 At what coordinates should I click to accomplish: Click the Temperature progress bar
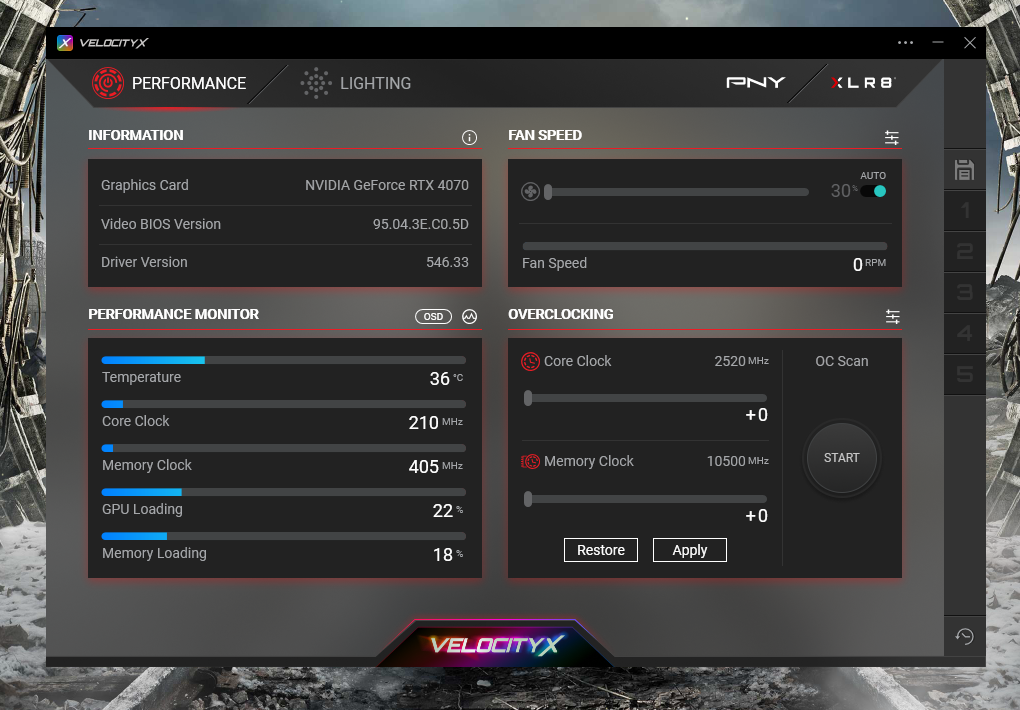tap(284, 360)
